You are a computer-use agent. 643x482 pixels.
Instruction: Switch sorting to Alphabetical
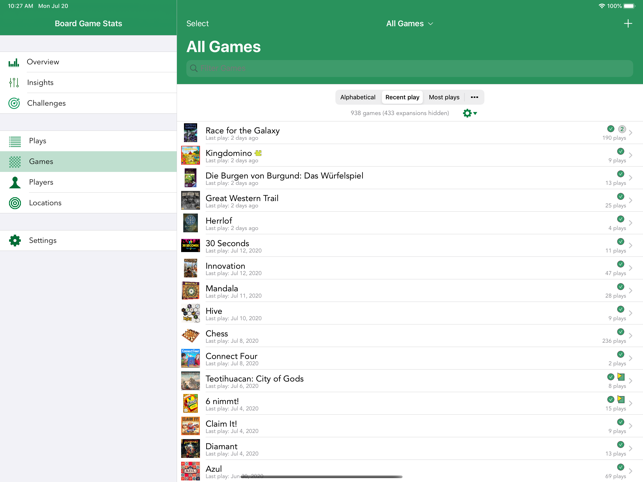point(357,97)
